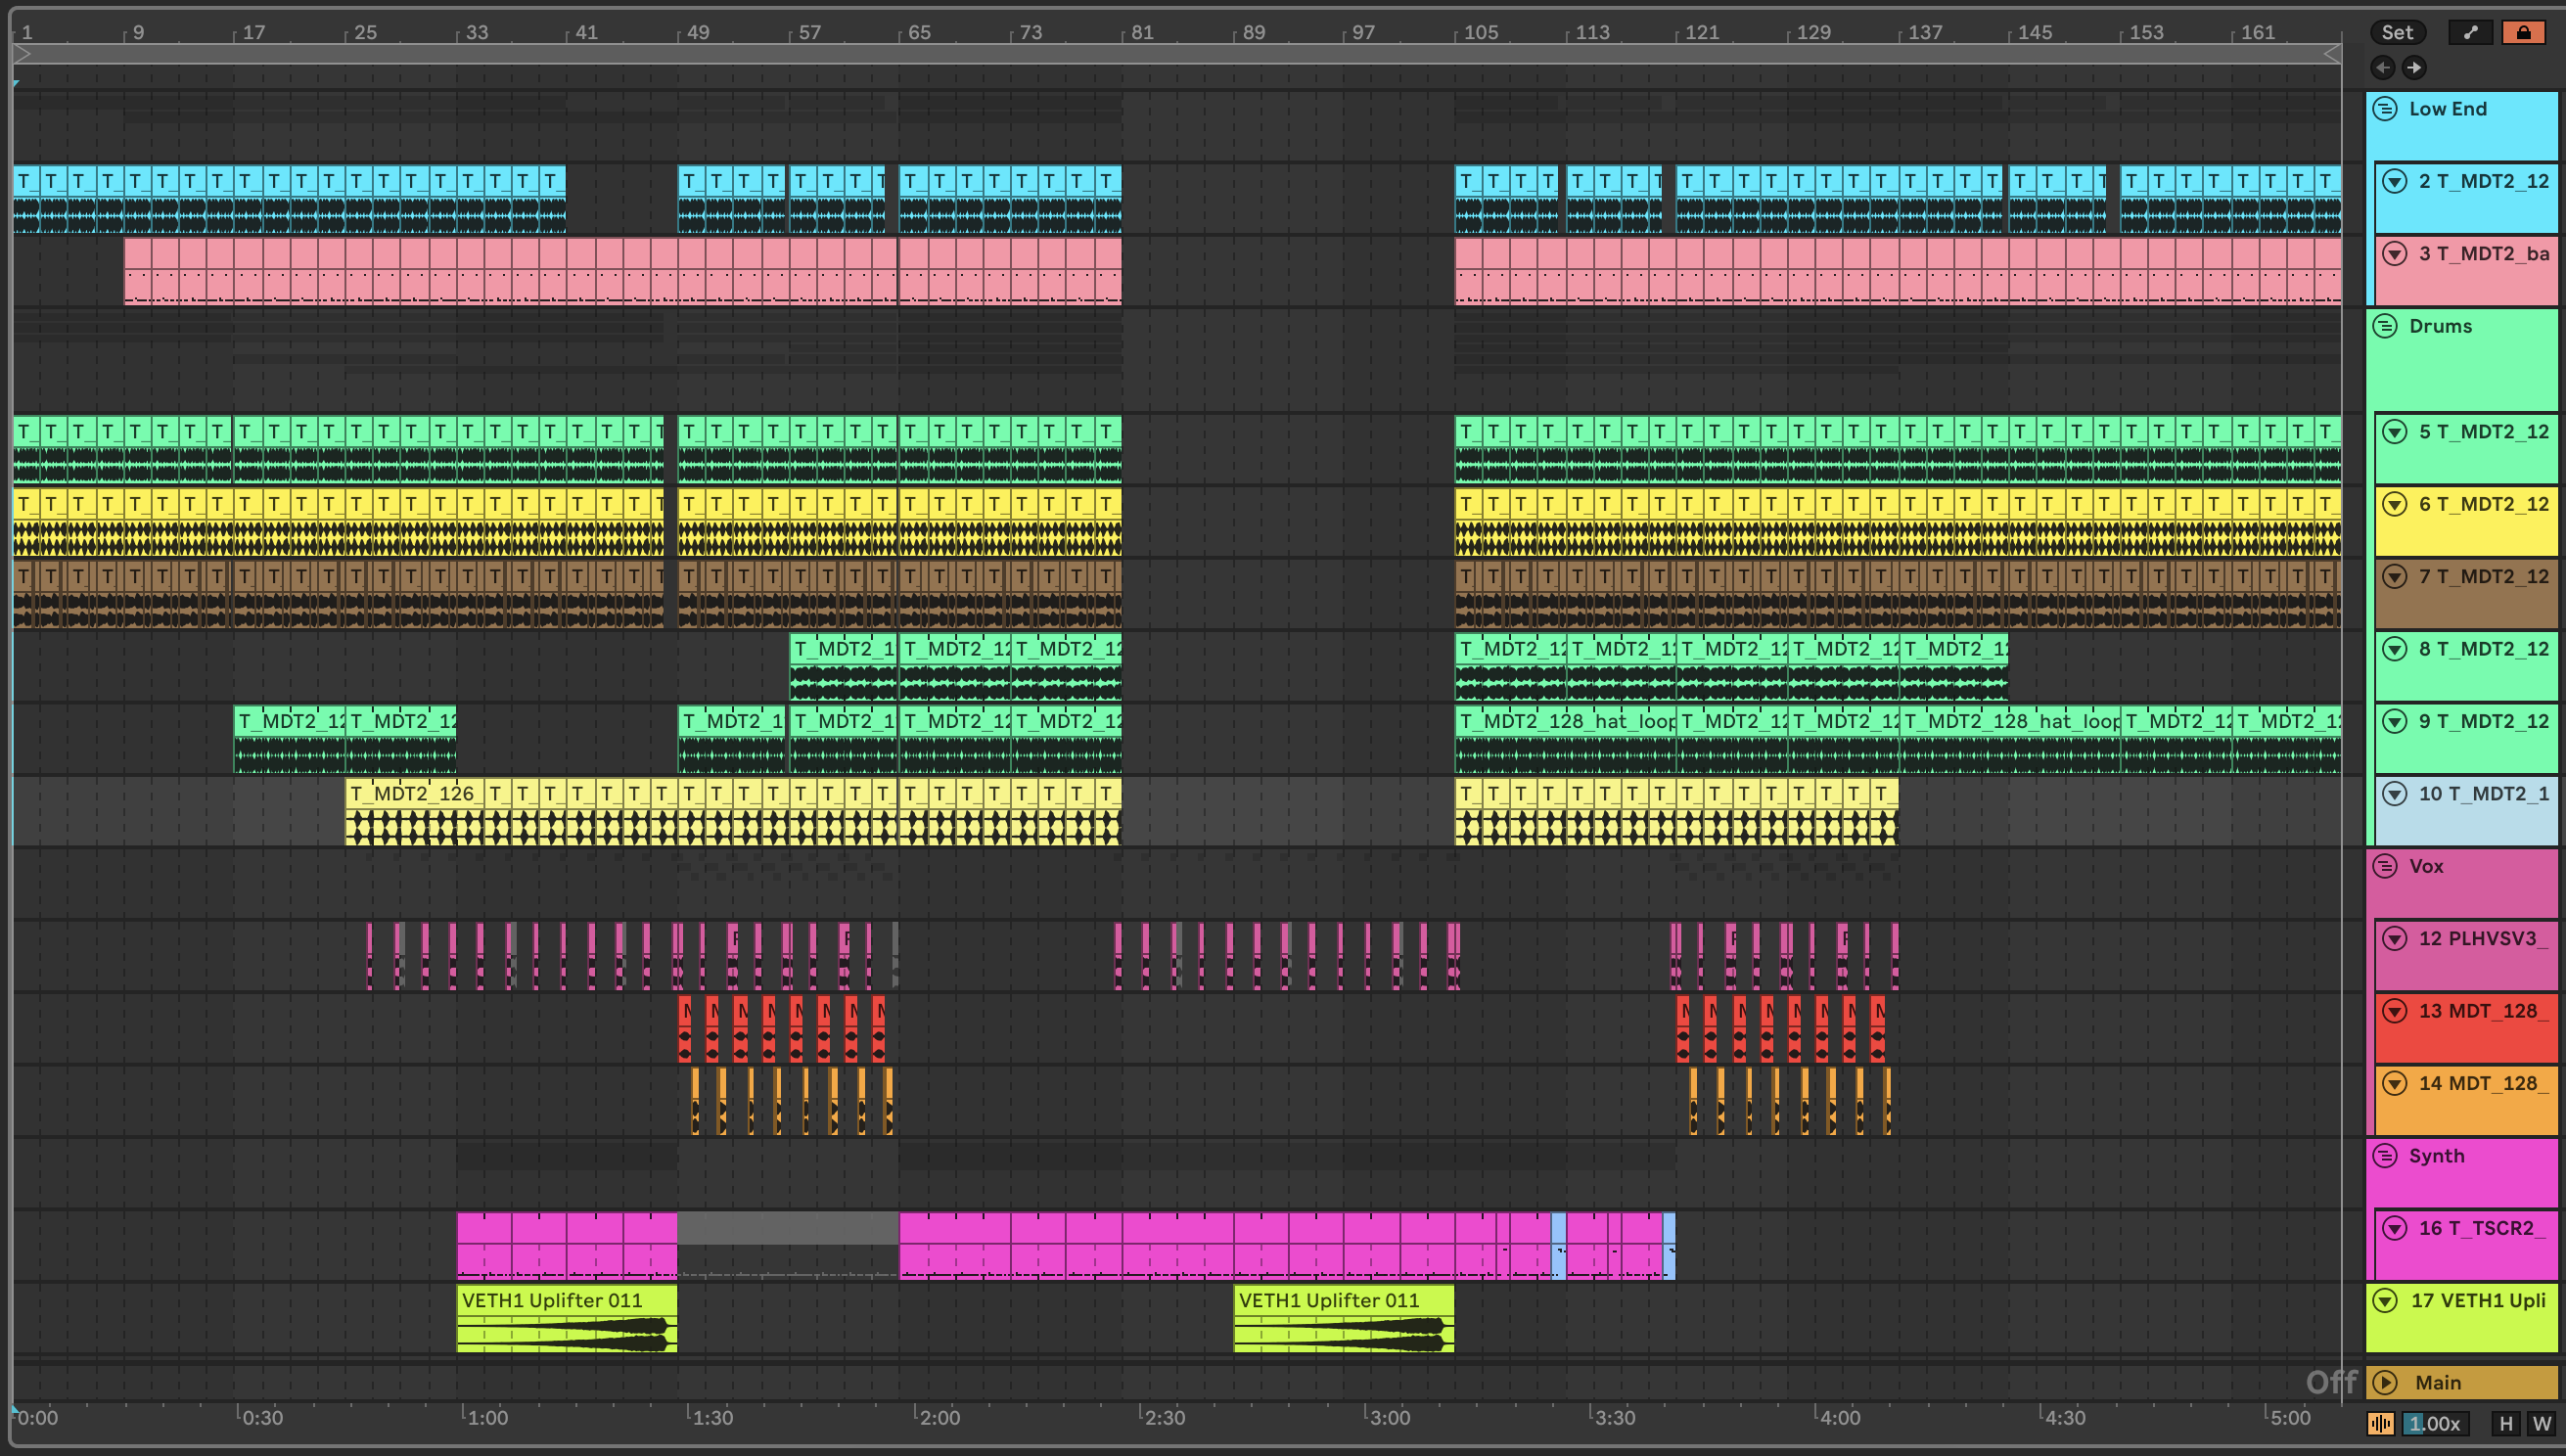Toggle Automation Mode button with the breakpoint icon
This screenshot has height=1456, width=2566.
pyautogui.click(x=2470, y=32)
